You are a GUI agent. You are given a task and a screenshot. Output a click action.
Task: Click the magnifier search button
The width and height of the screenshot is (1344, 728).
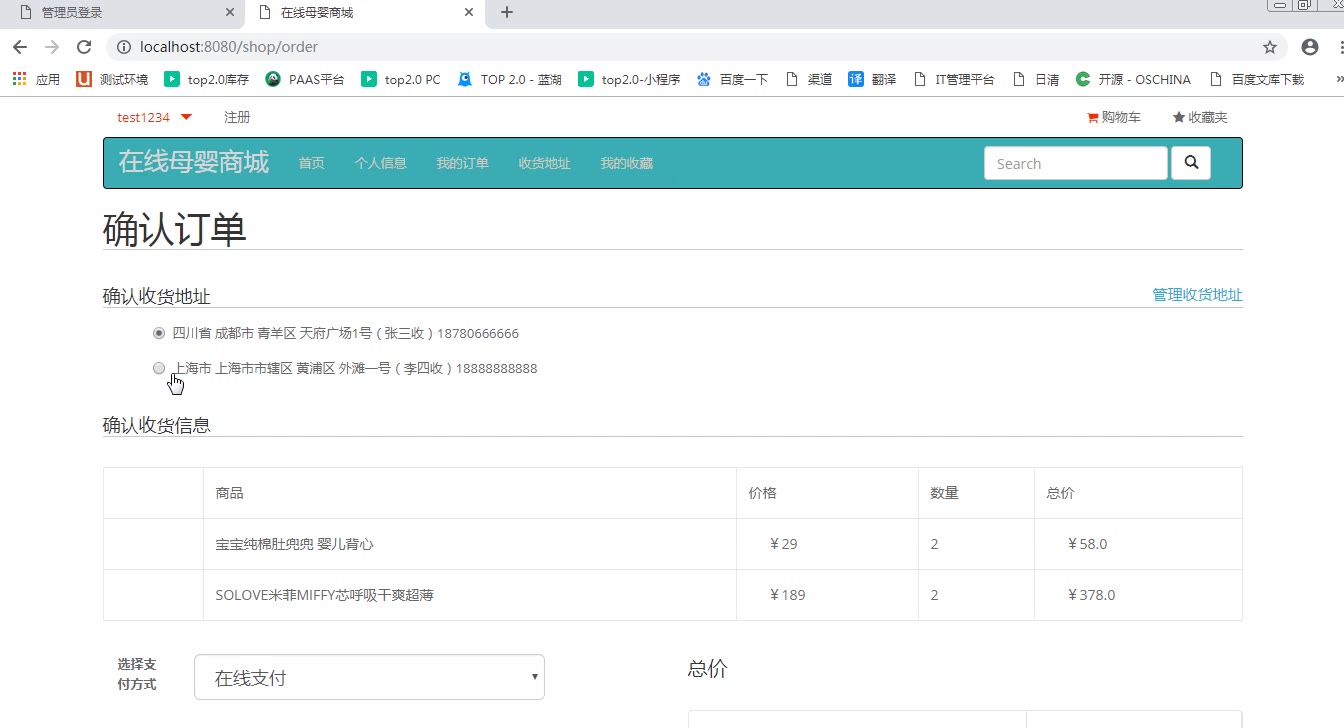(1191, 163)
